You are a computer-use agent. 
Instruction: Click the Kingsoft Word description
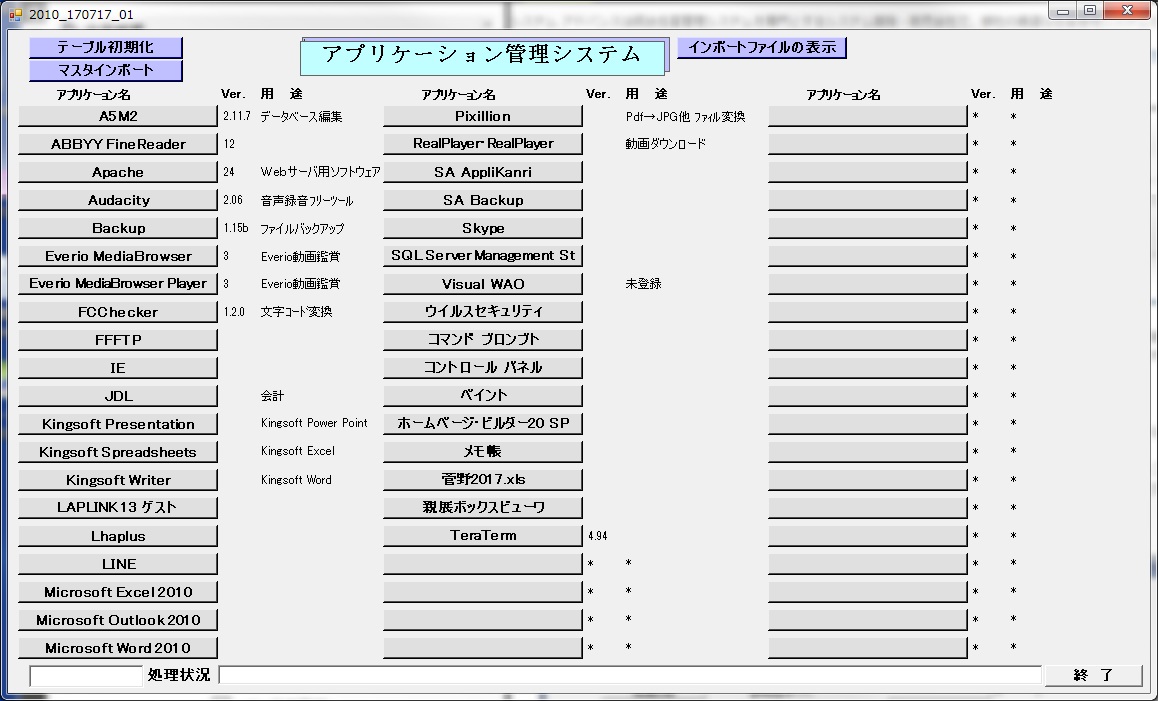[296, 480]
